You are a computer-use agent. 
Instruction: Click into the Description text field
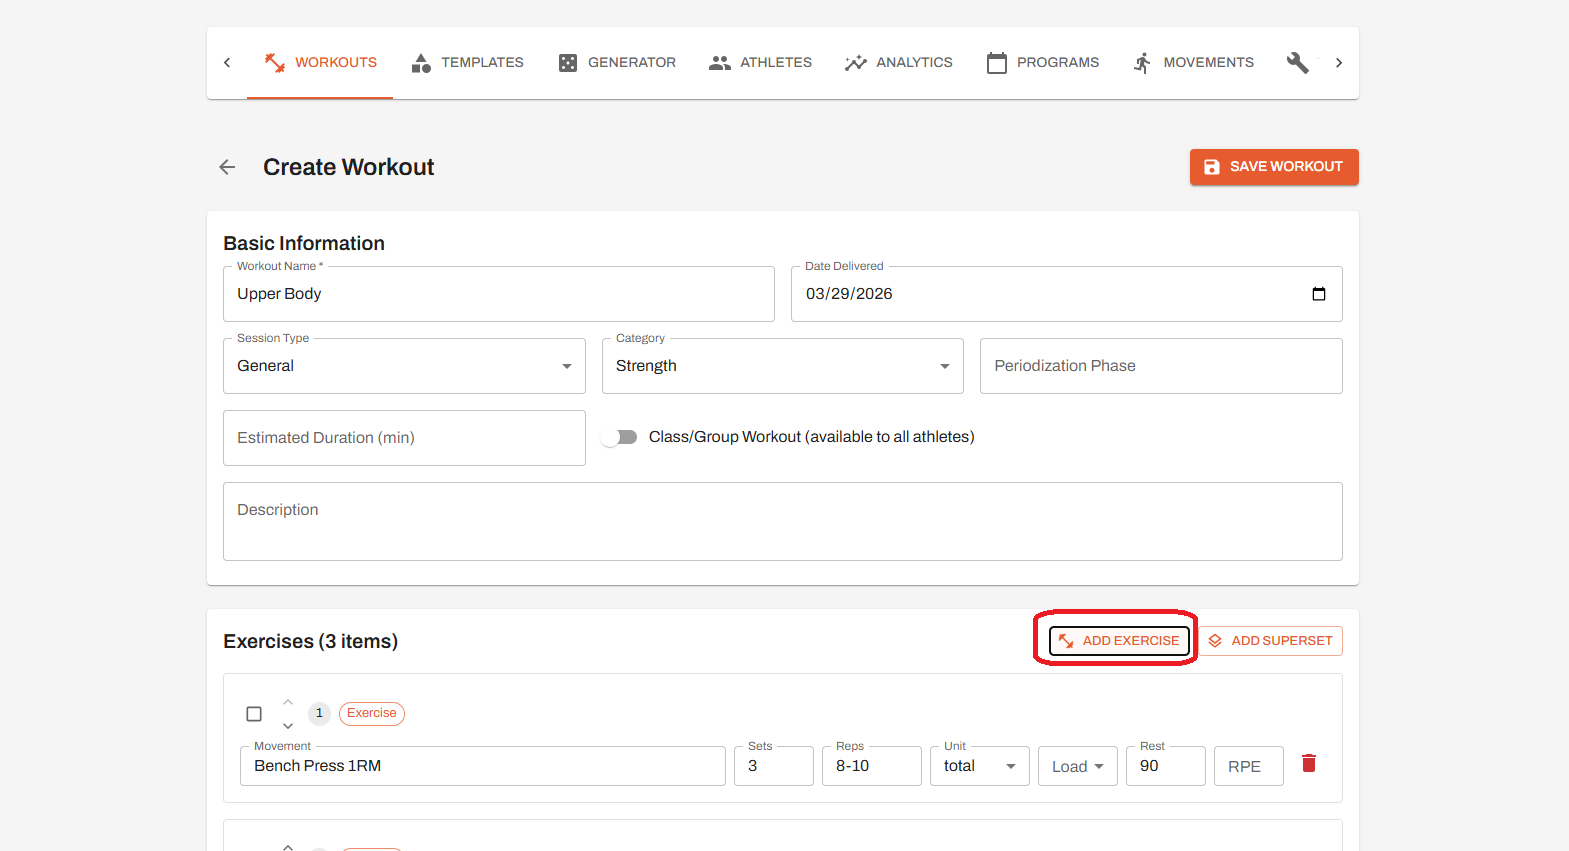click(x=782, y=521)
